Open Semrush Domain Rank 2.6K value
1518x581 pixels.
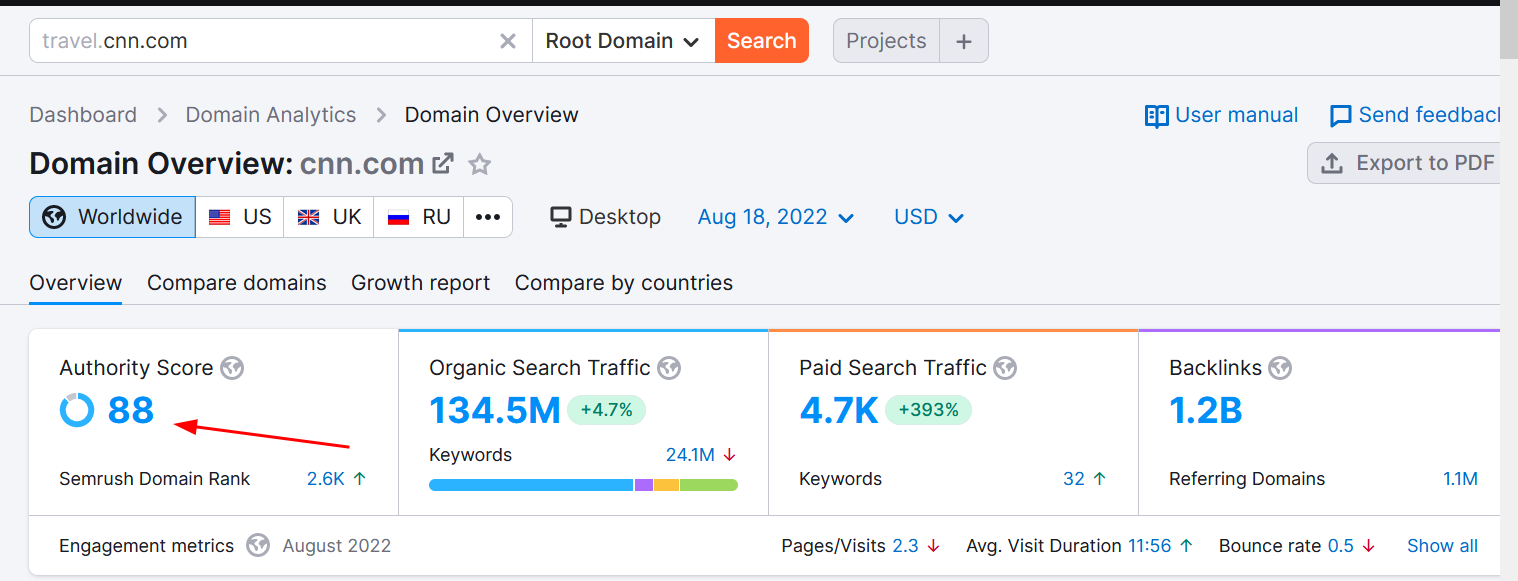(x=326, y=479)
